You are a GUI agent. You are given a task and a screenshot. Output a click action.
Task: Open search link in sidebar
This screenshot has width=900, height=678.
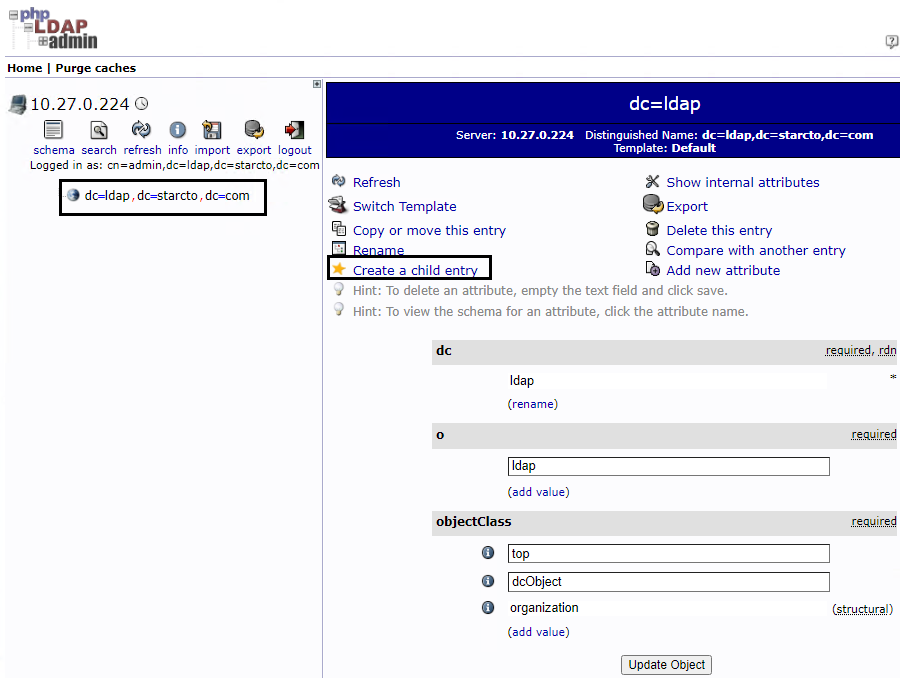99,150
